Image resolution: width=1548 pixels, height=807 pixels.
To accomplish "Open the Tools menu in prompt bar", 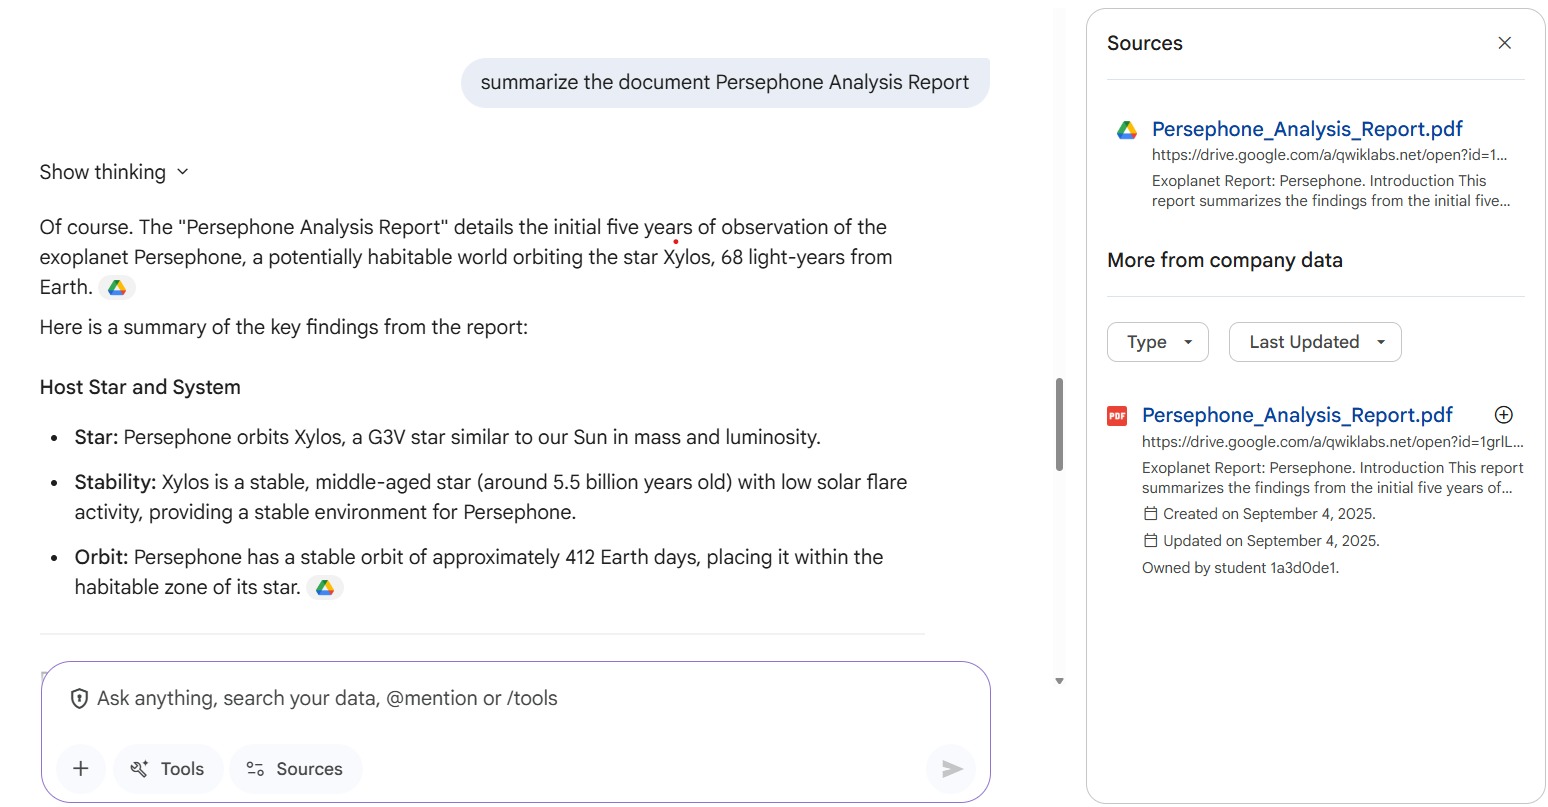I will coord(168,768).
